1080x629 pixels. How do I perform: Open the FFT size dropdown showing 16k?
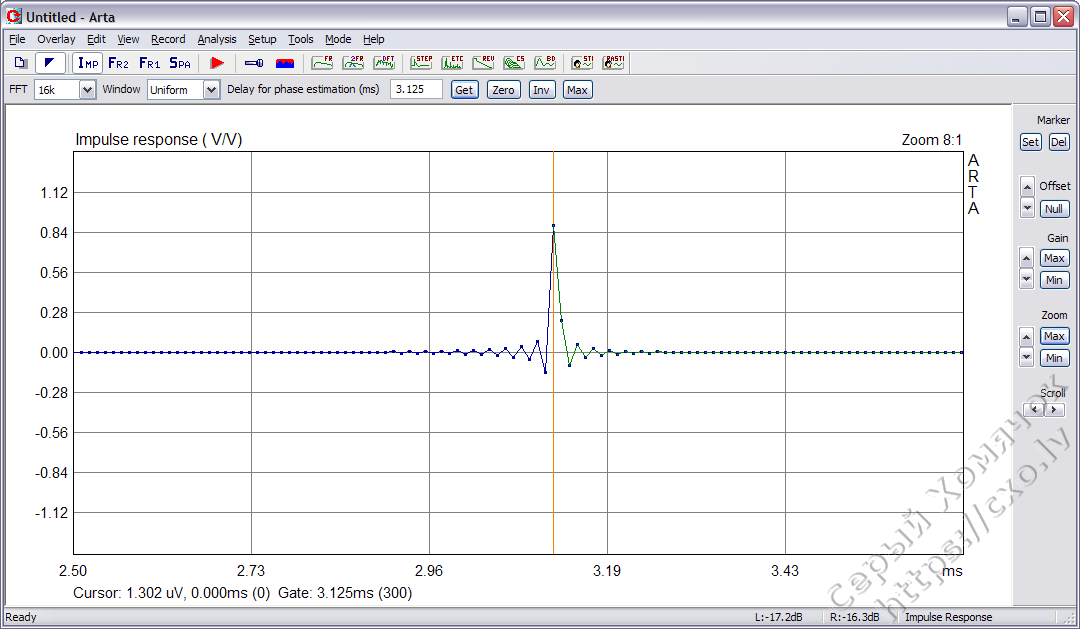coord(85,89)
